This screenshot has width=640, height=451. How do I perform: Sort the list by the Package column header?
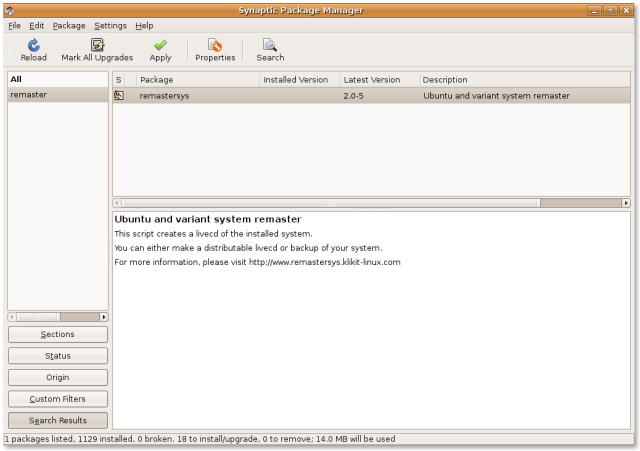(x=197, y=79)
